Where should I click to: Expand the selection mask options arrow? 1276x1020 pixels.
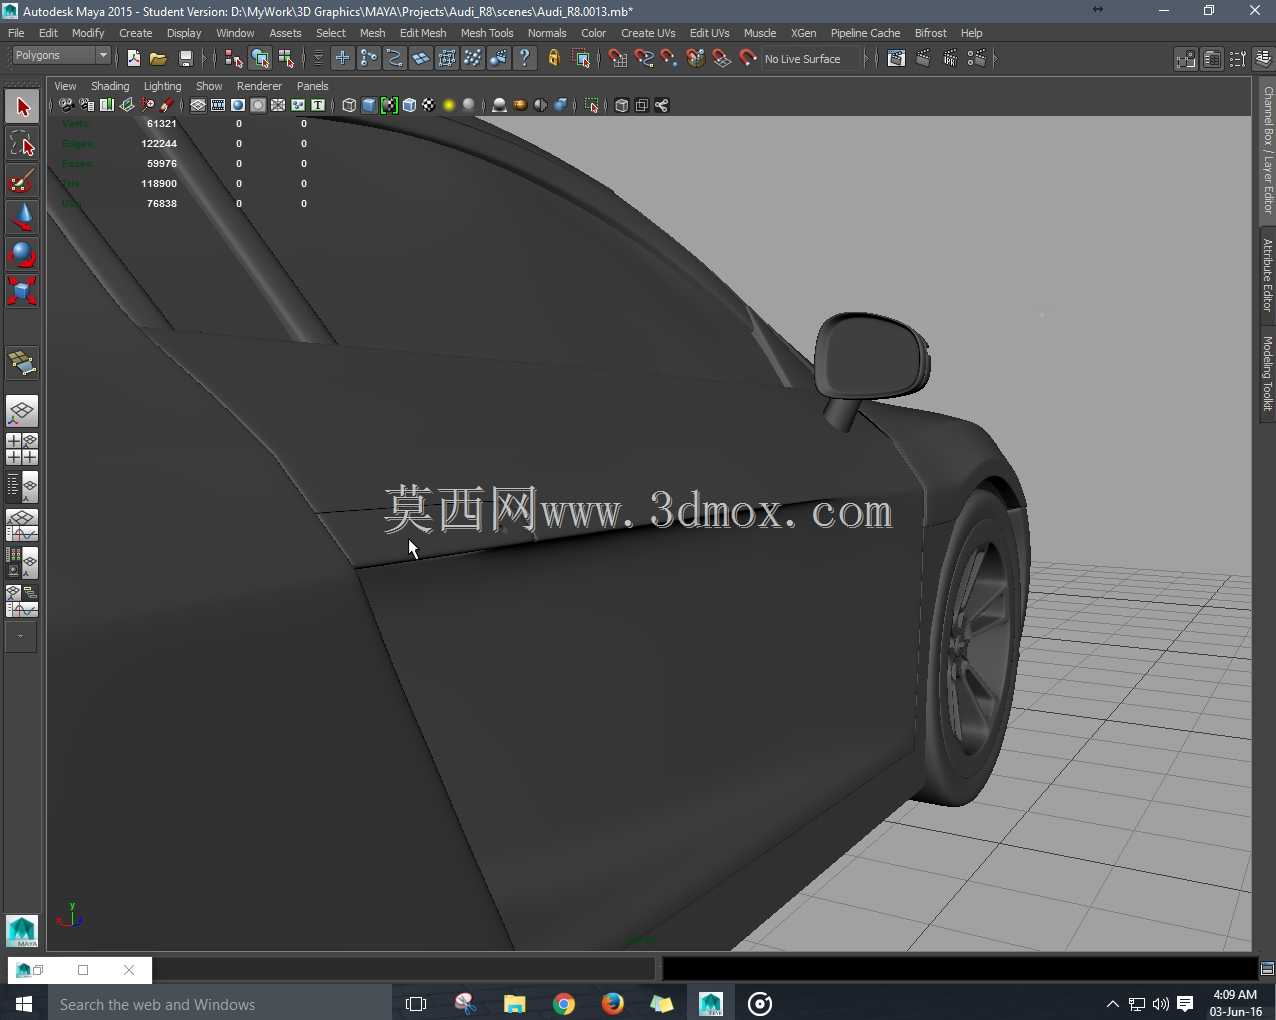pos(319,59)
